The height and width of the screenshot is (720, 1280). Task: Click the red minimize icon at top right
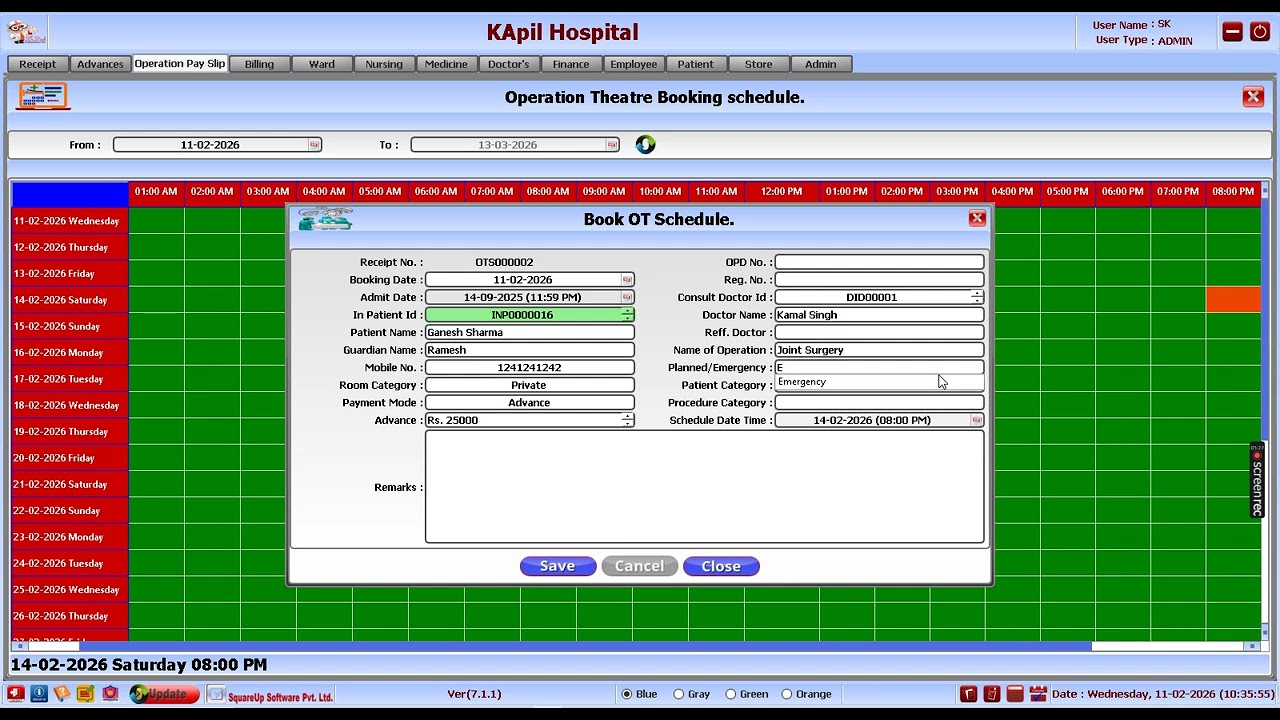click(x=1232, y=32)
